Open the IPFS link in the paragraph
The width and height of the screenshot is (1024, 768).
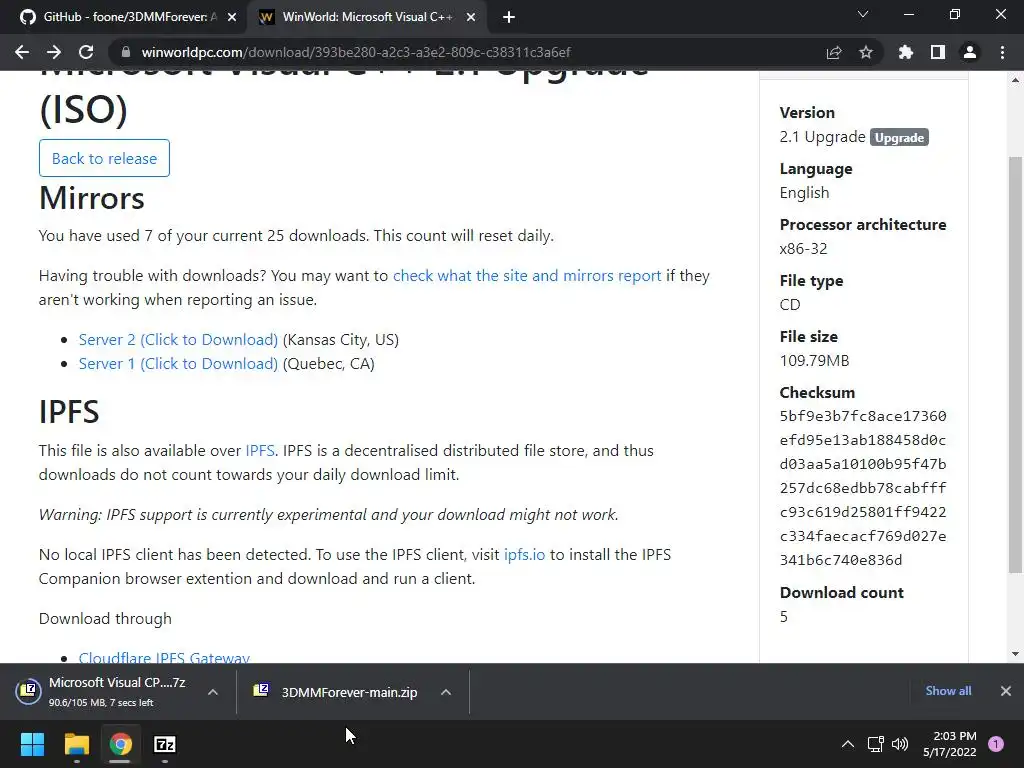click(260, 451)
